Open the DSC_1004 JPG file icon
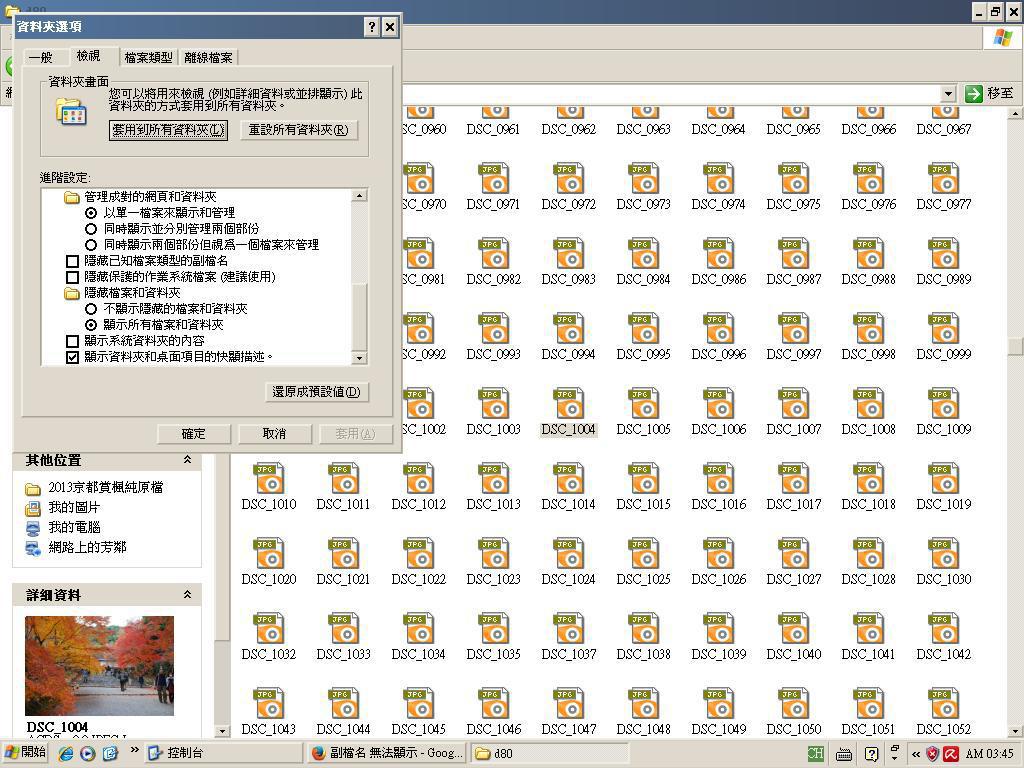Image resolution: width=1024 pixels, height=768 pixels. [x=569, y=404]
